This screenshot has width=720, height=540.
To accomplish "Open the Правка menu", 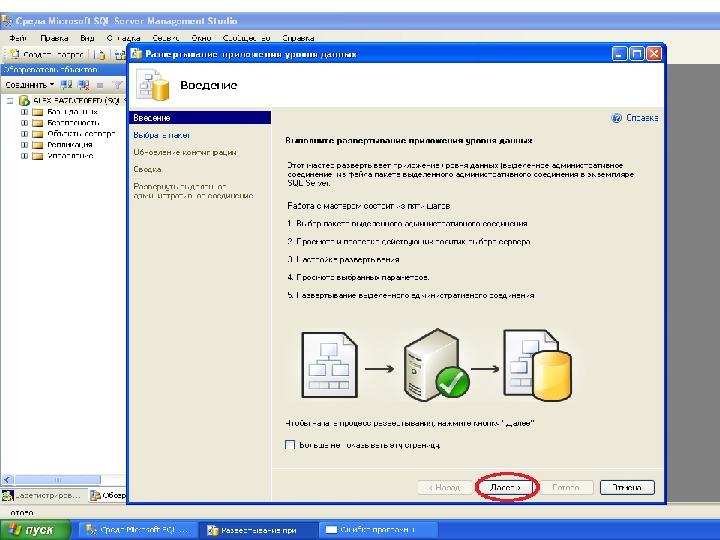I will pos(54,38).
